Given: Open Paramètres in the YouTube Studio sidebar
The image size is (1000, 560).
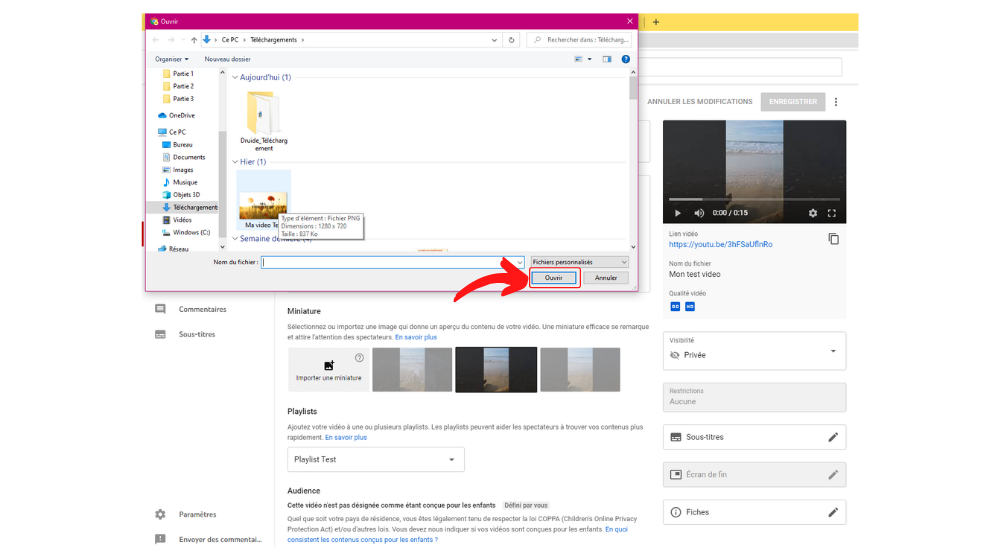Looking at the screenshot, I should pos(186,515).
